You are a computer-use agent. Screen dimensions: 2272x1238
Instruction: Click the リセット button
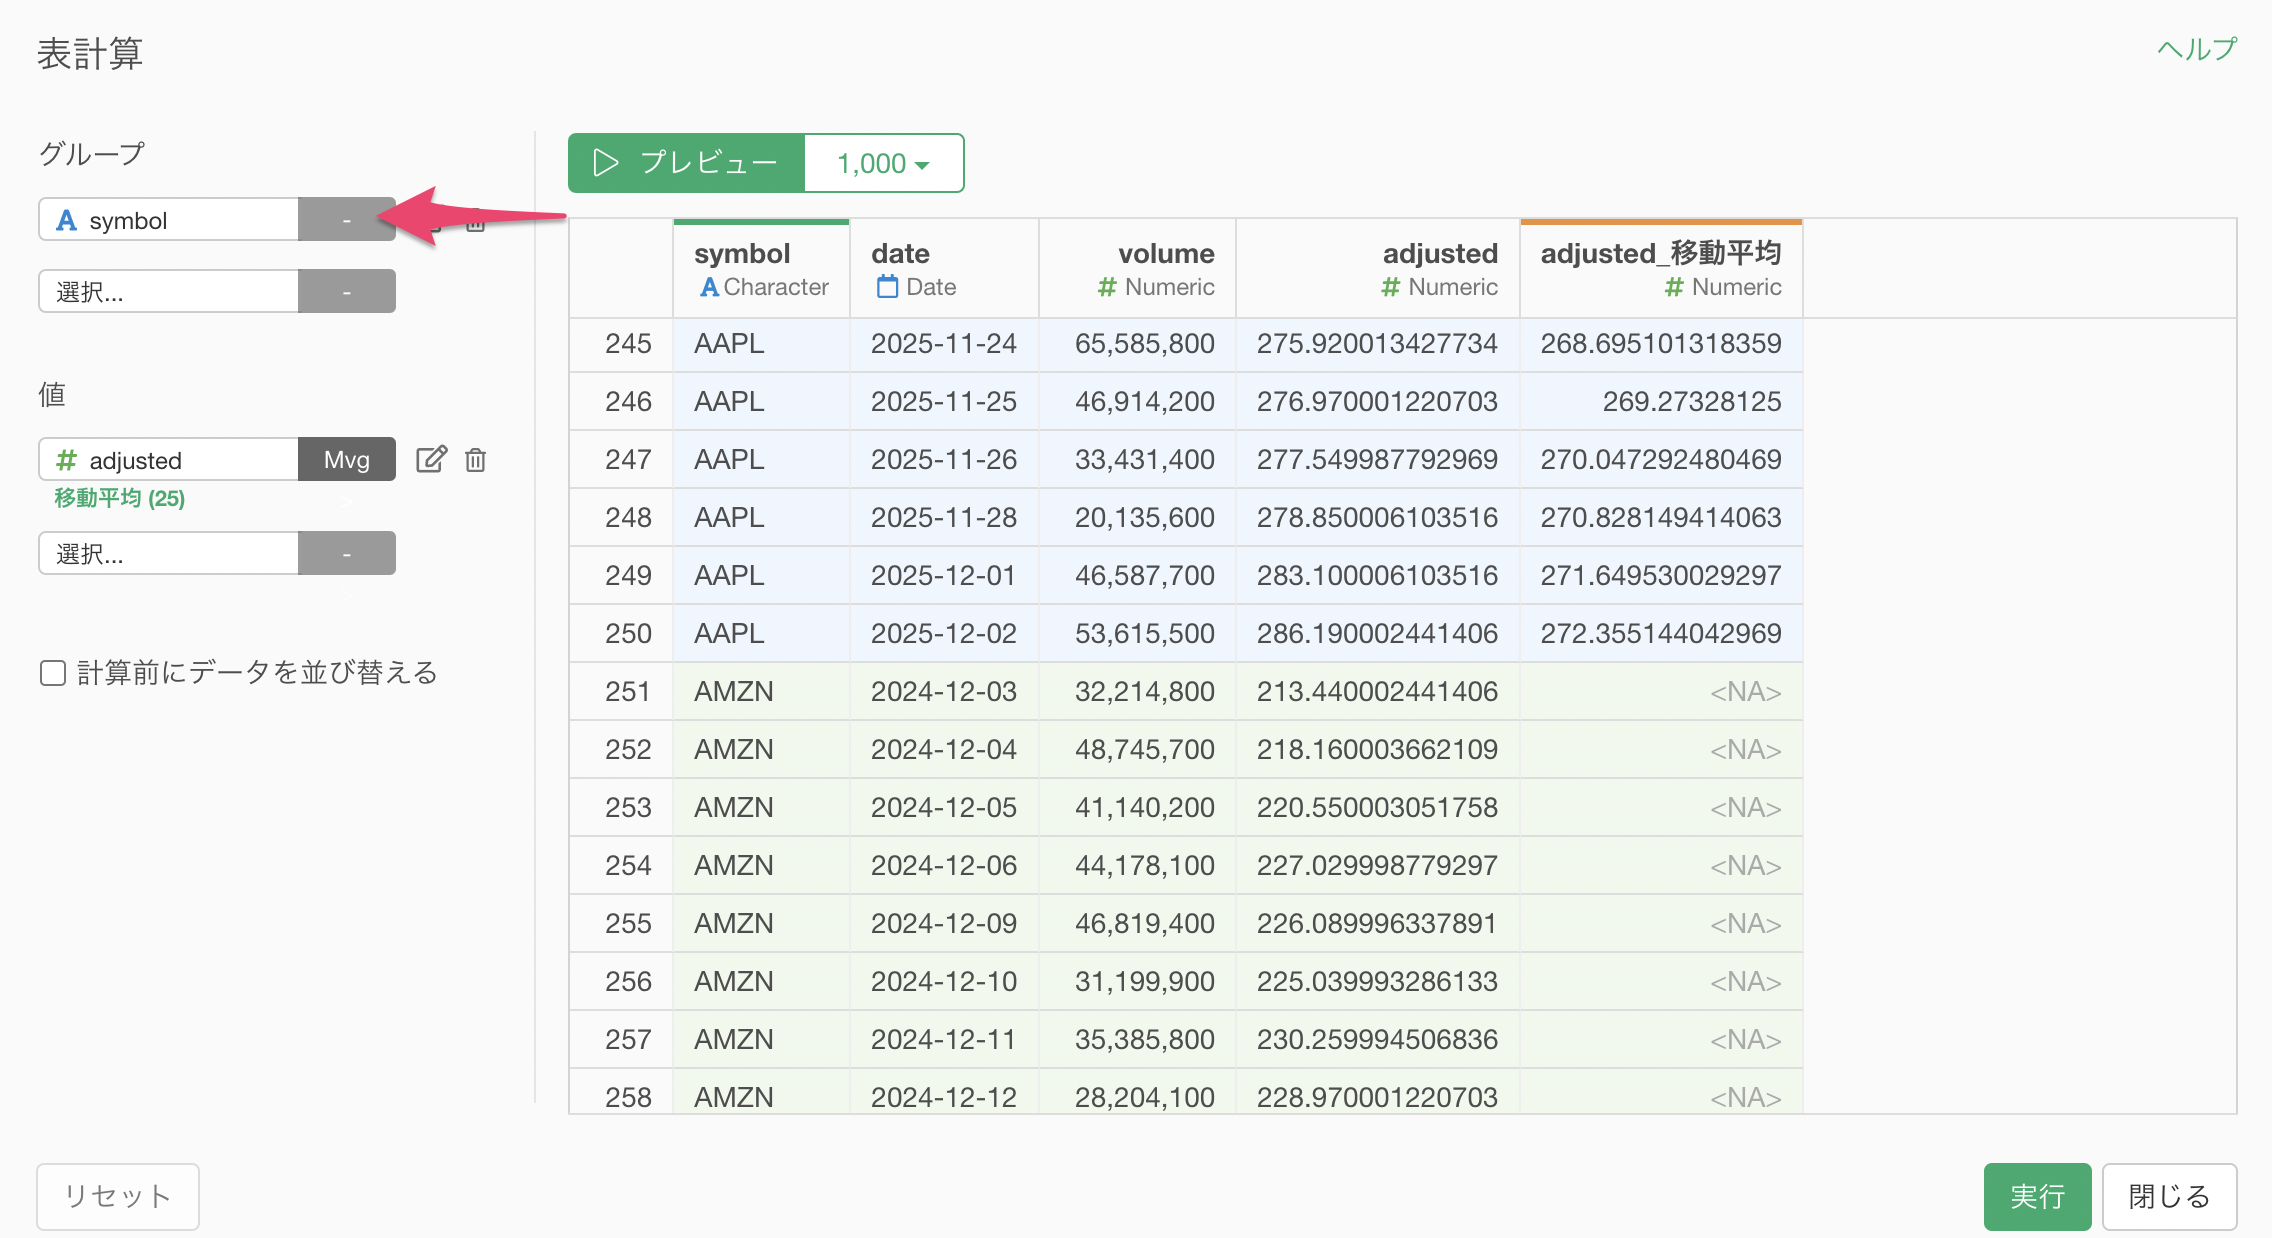(x=118, y=1196)
